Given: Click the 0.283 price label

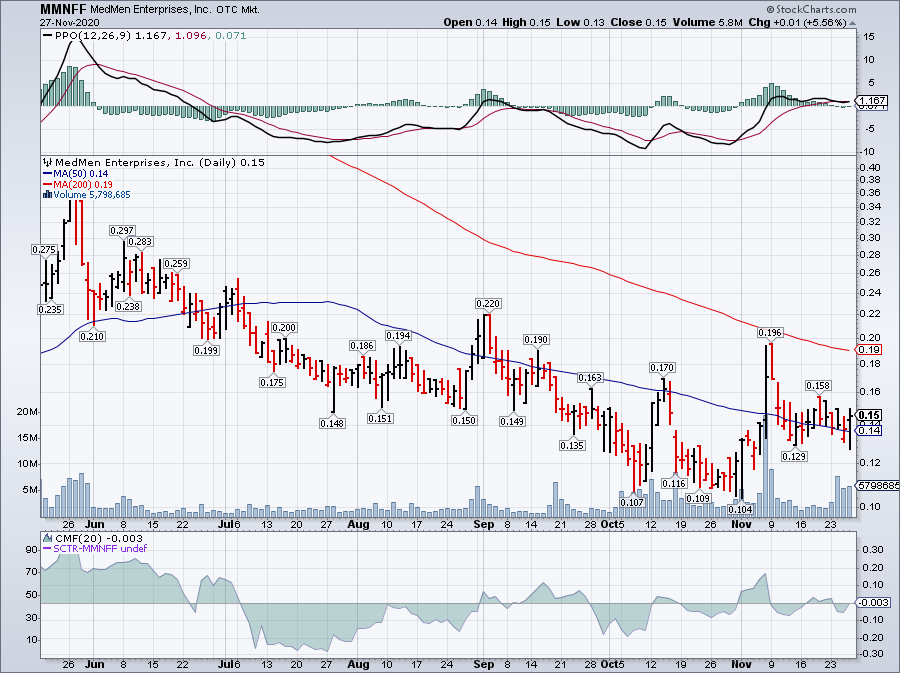Looking at the screenshot, I should coord(141,242).
